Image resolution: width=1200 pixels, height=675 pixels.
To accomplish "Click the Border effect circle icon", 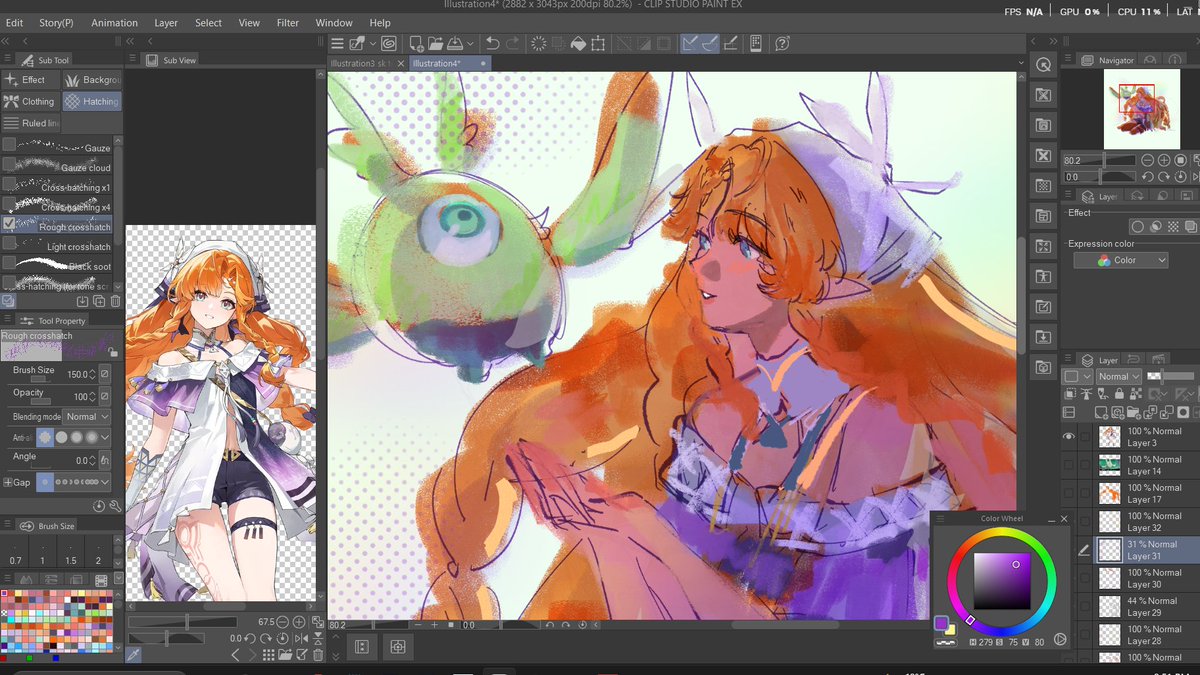I will click(1137, 227).
